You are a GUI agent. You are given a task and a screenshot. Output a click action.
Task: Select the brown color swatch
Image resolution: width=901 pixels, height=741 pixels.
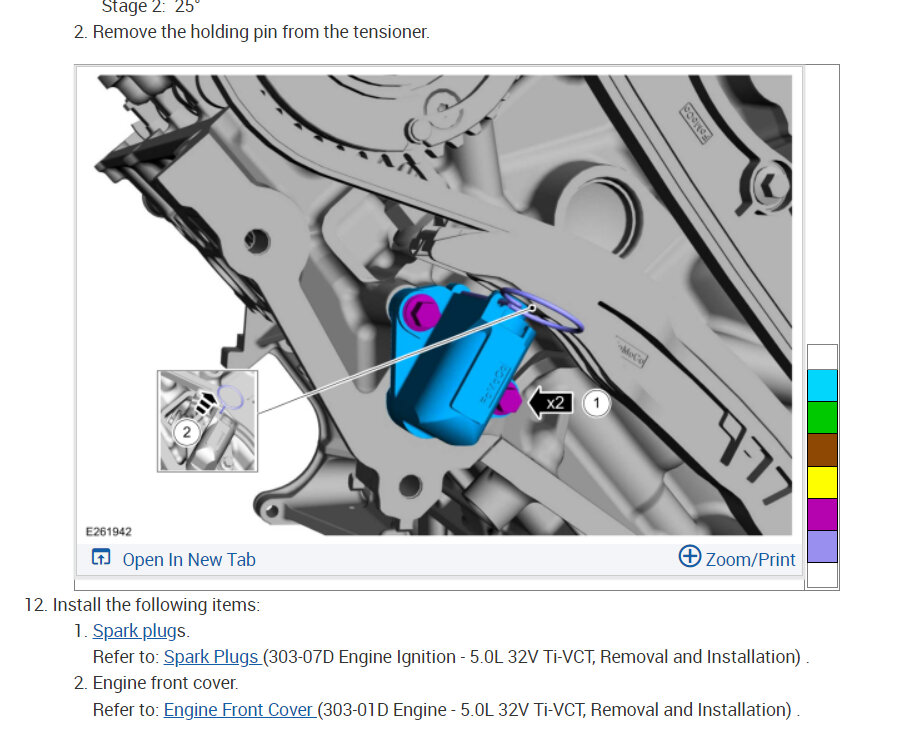[x=822, y=450]
